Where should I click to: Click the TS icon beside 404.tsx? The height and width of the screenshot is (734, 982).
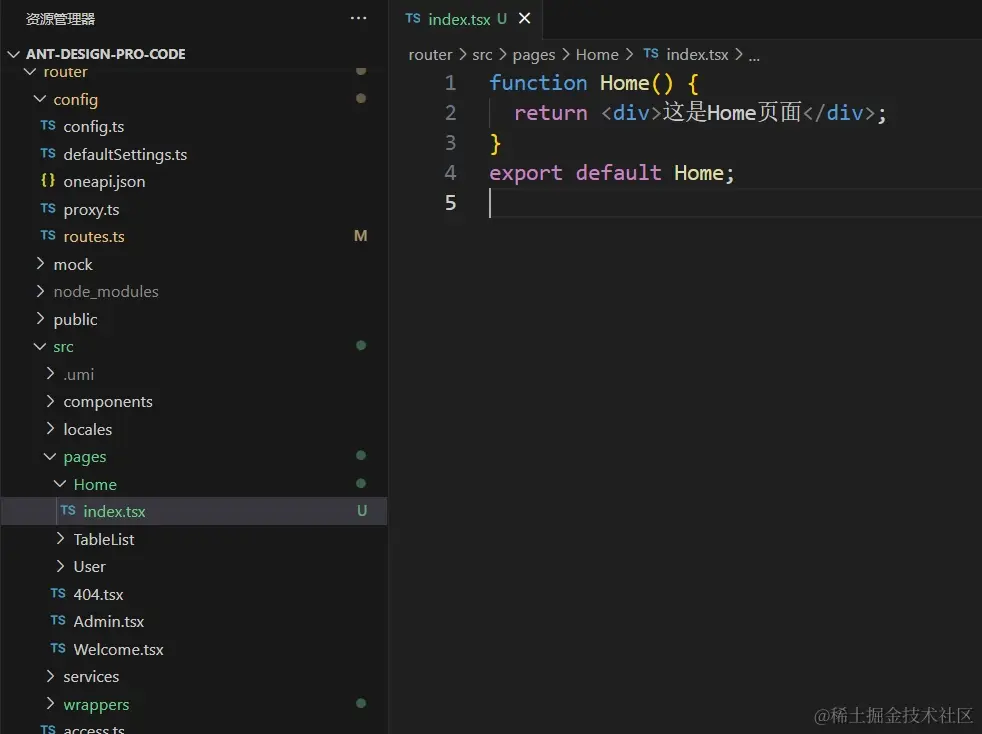pyautogui.click(x=58, y=593)
